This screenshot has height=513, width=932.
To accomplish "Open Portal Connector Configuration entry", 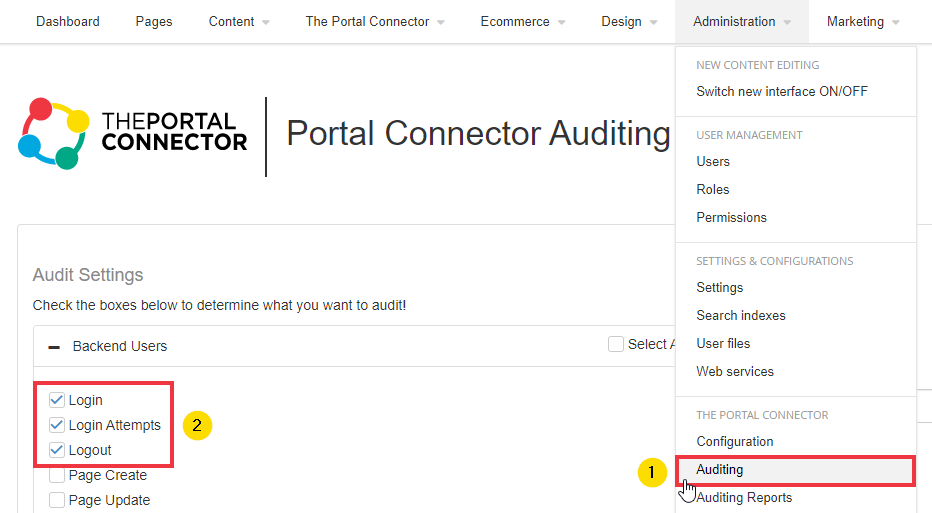I will [735, 442].
